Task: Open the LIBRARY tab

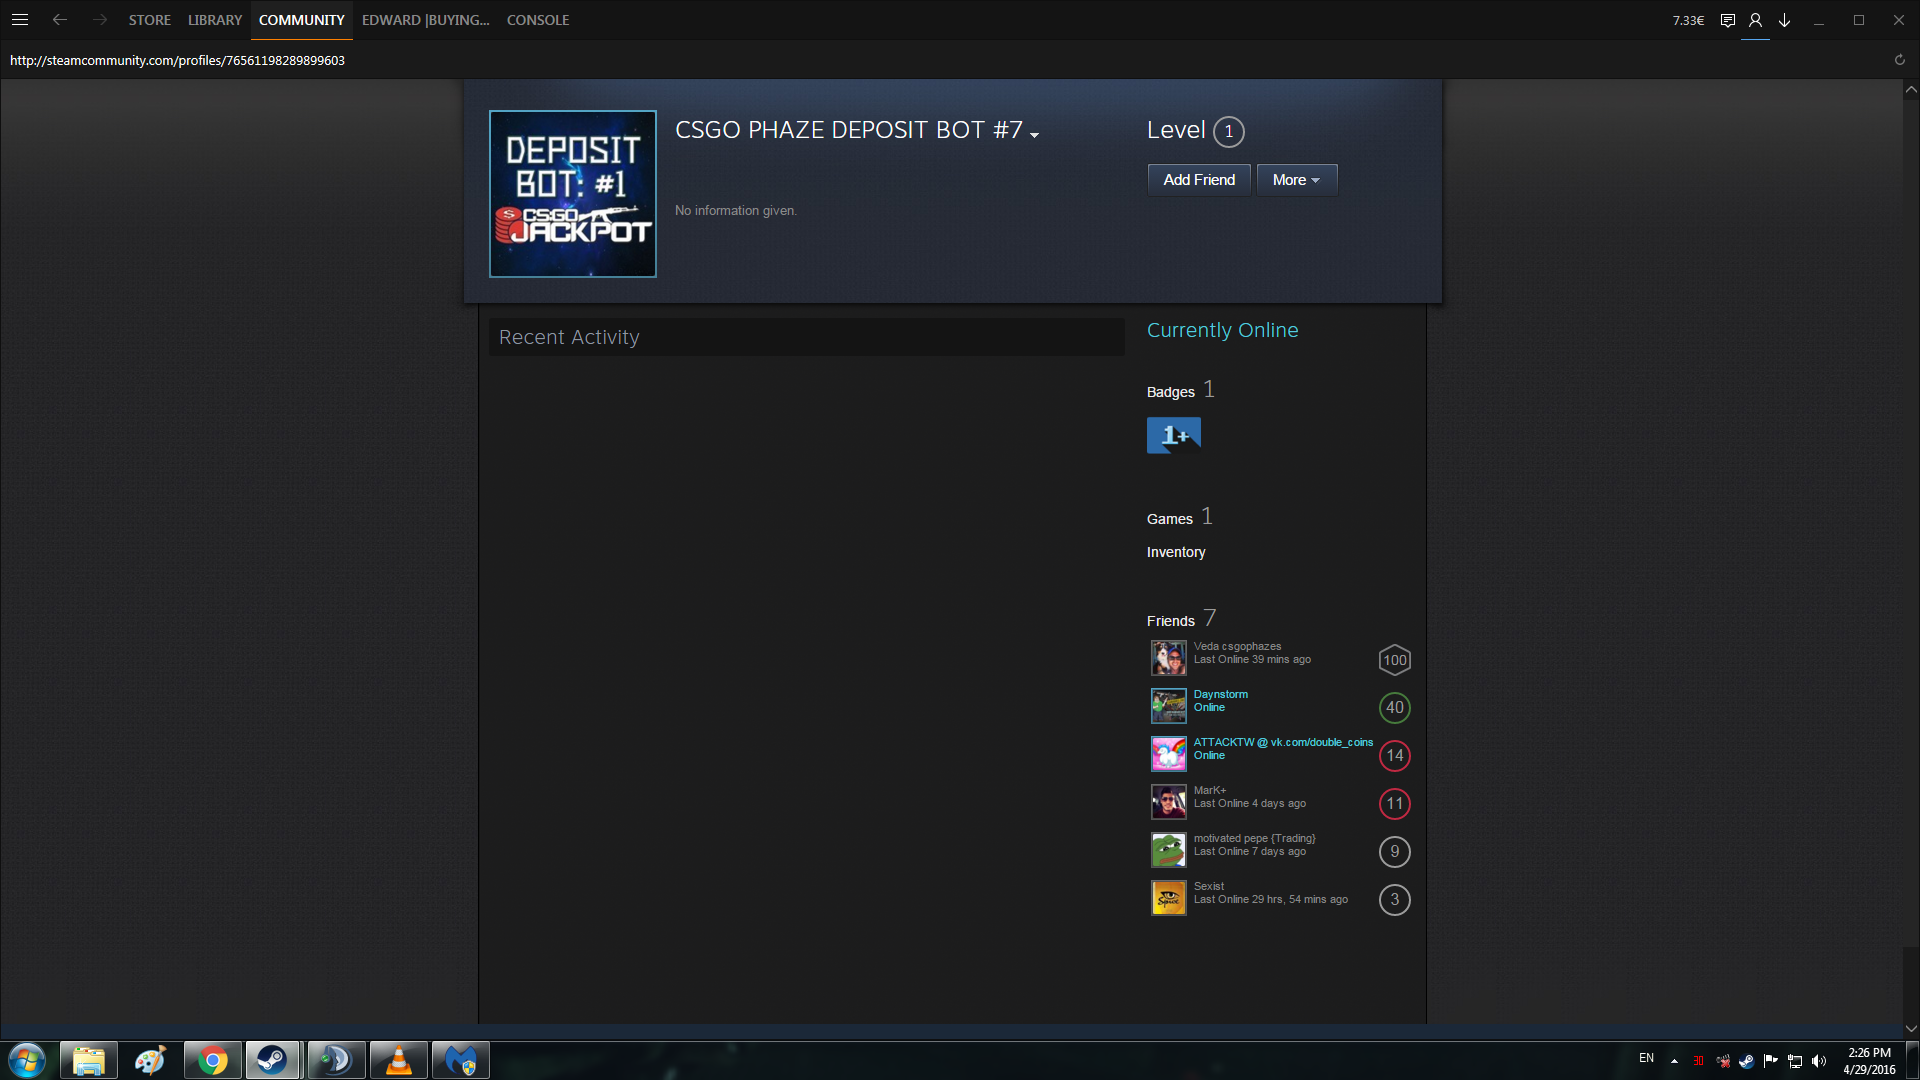Action: (x=214, y=20)
